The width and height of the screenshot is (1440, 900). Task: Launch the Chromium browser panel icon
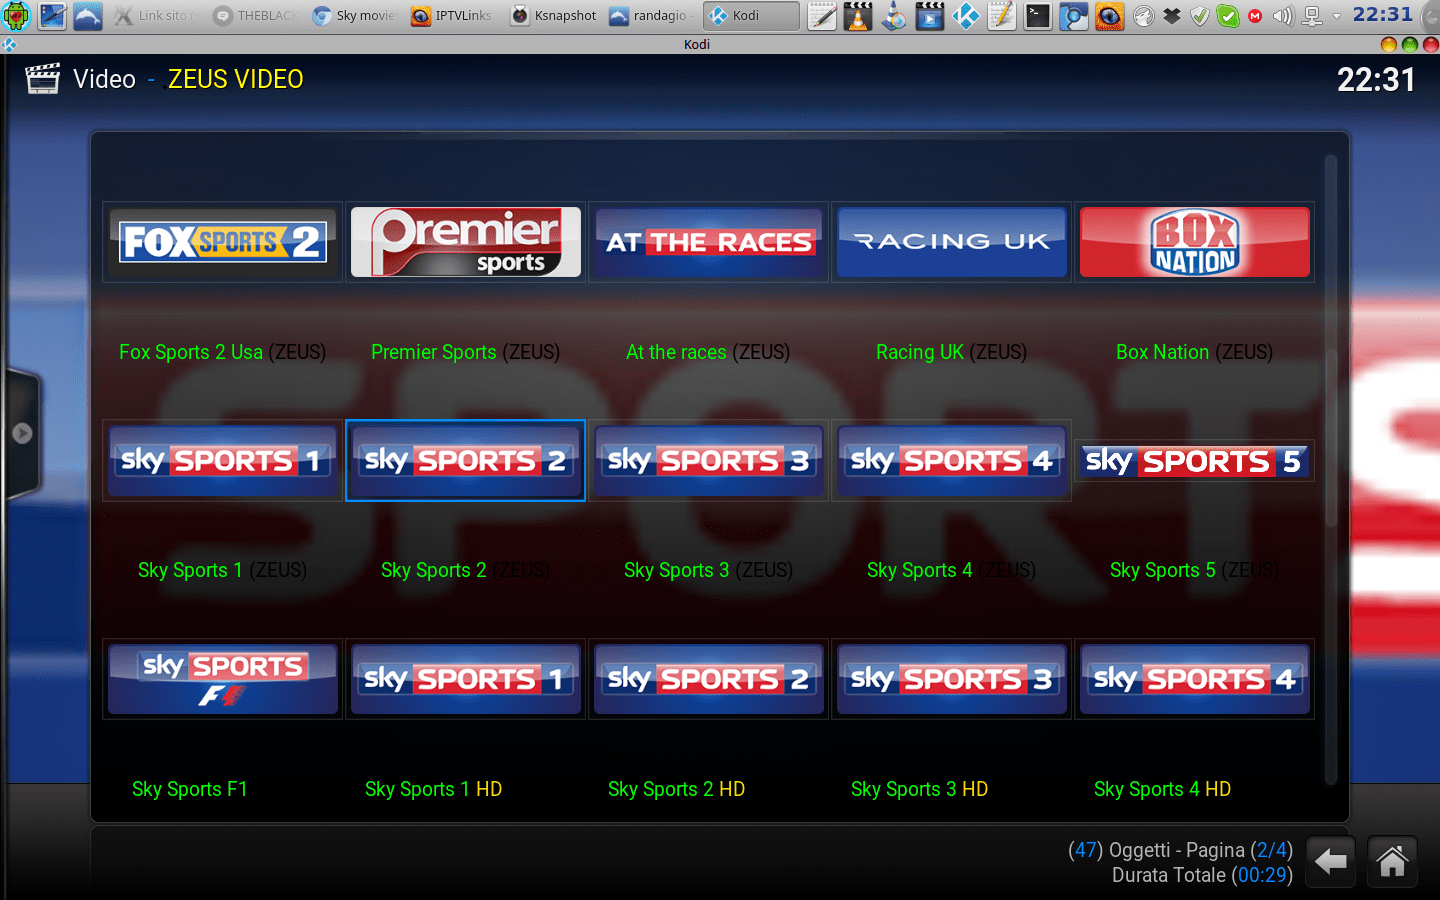click(x=1074, y=15)
